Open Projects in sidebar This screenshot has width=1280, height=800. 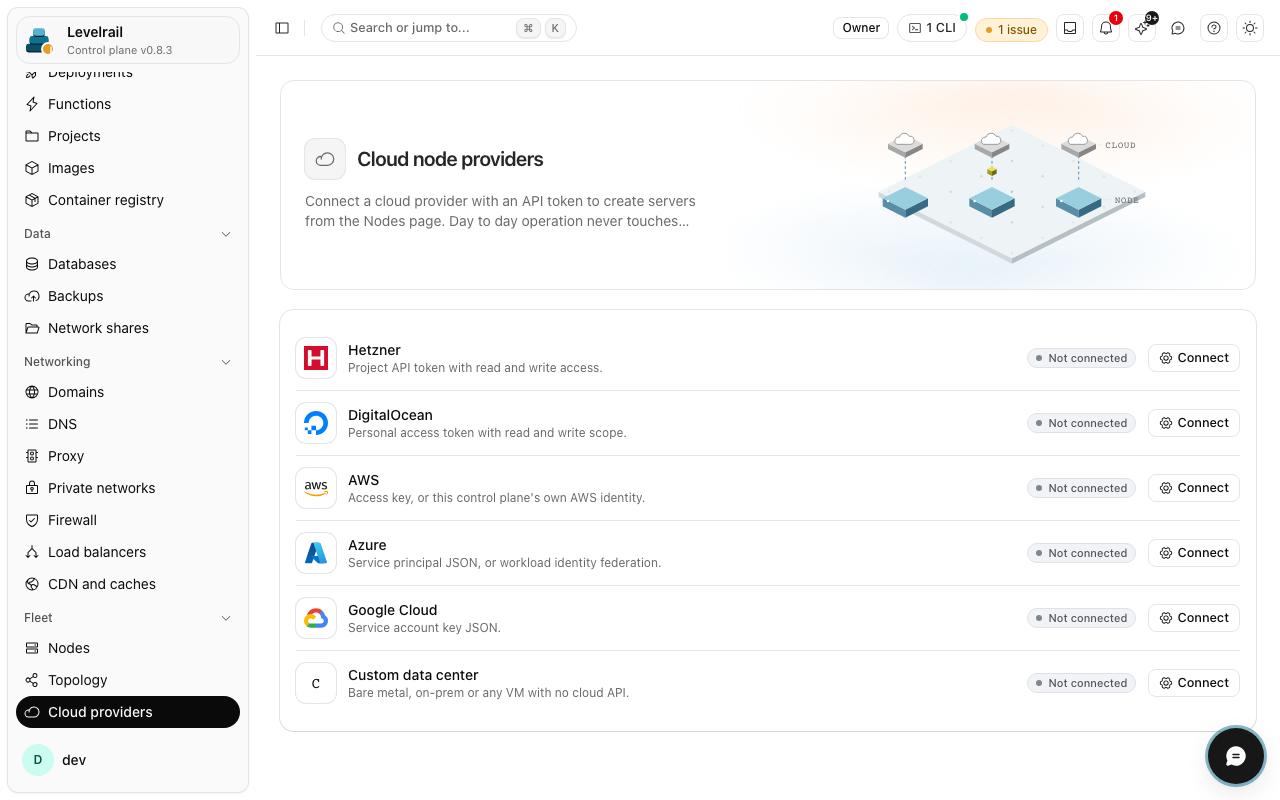pos(128,136)
